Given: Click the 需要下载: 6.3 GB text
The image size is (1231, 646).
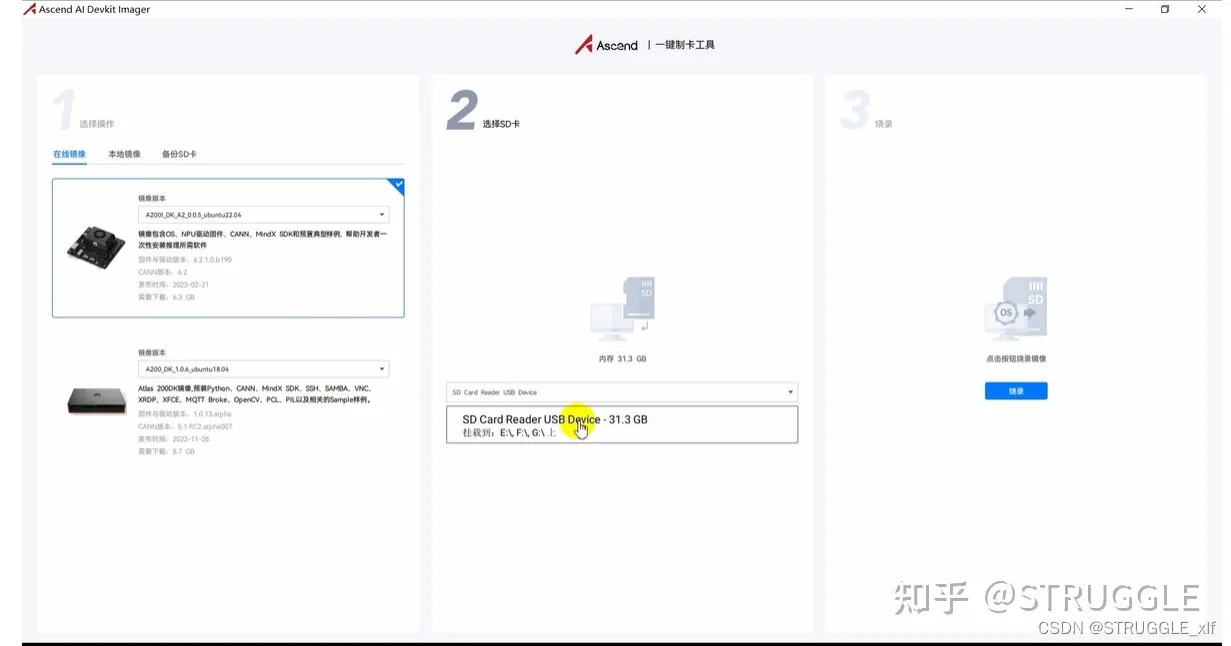Looking at the screenshot, I should 166,297.
